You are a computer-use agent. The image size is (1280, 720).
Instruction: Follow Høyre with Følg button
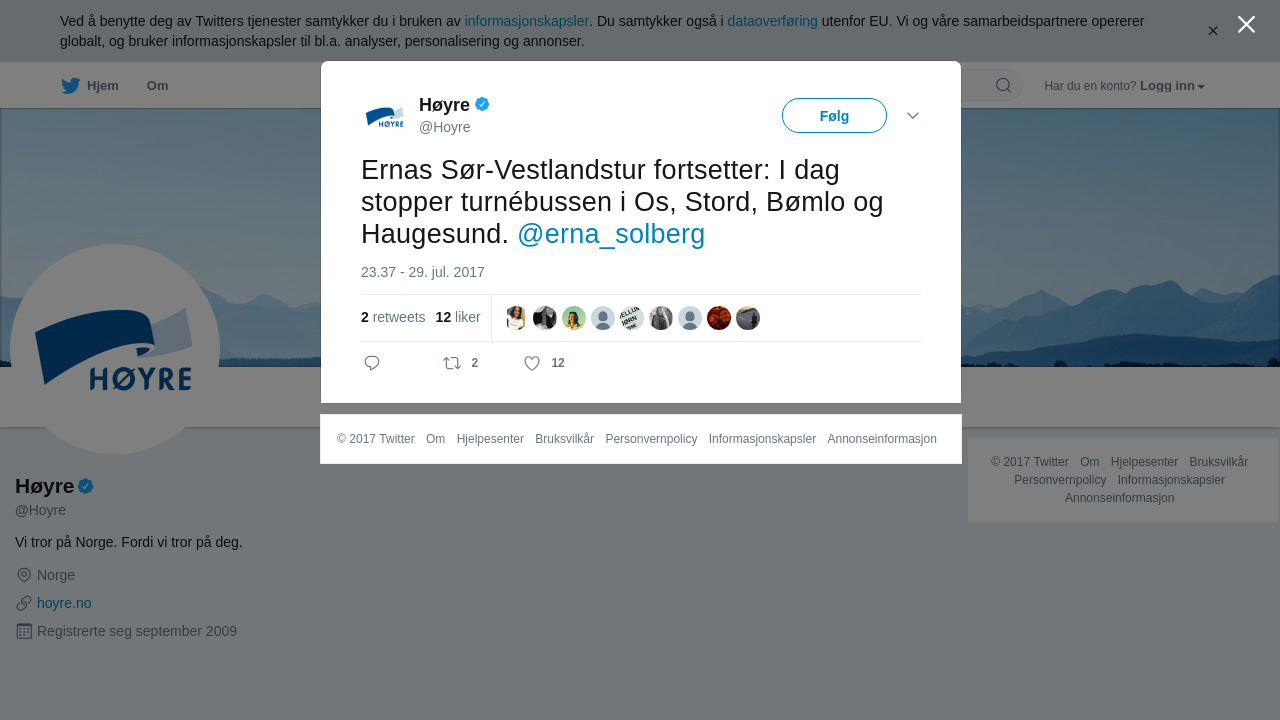tap(834, 116)
